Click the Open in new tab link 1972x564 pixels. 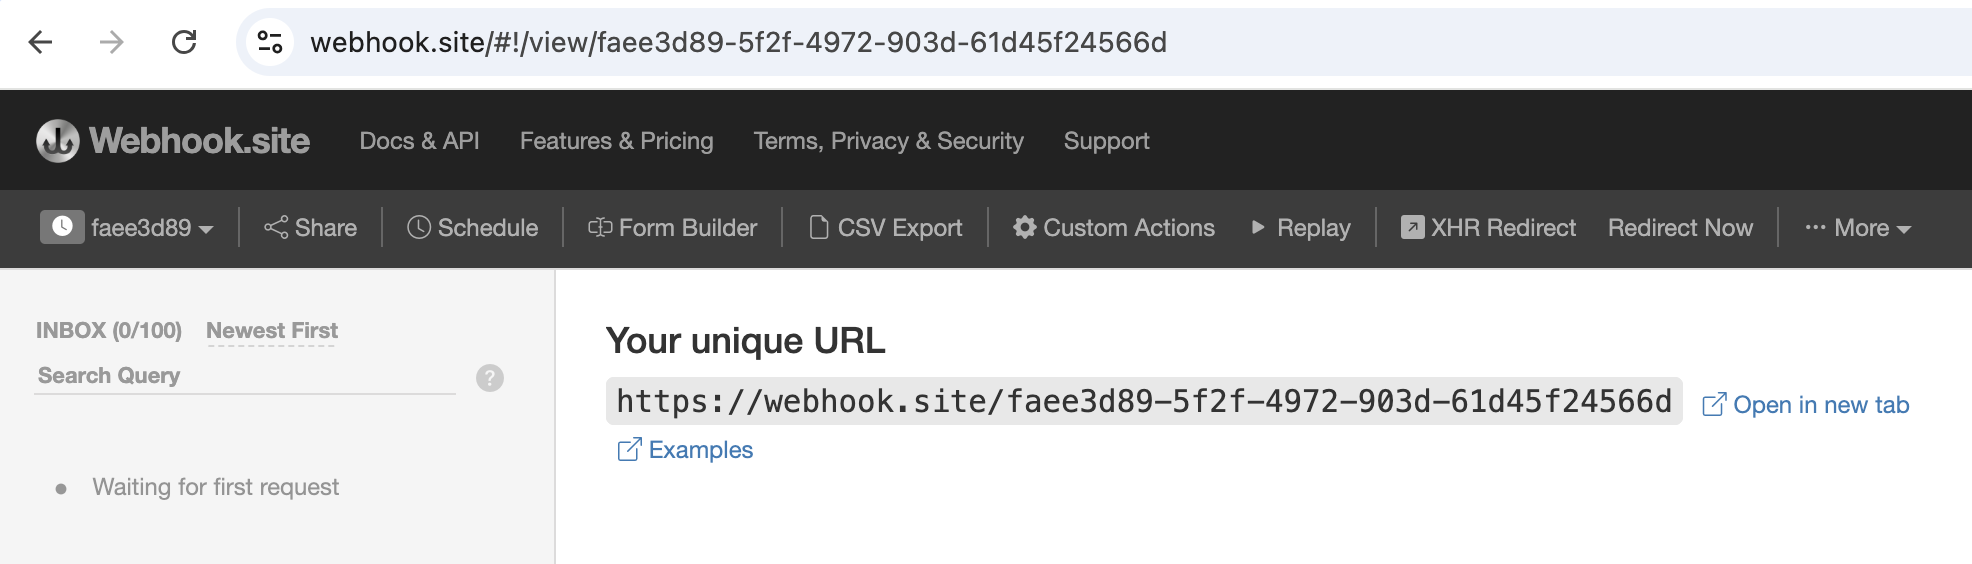click(1806, 405)
